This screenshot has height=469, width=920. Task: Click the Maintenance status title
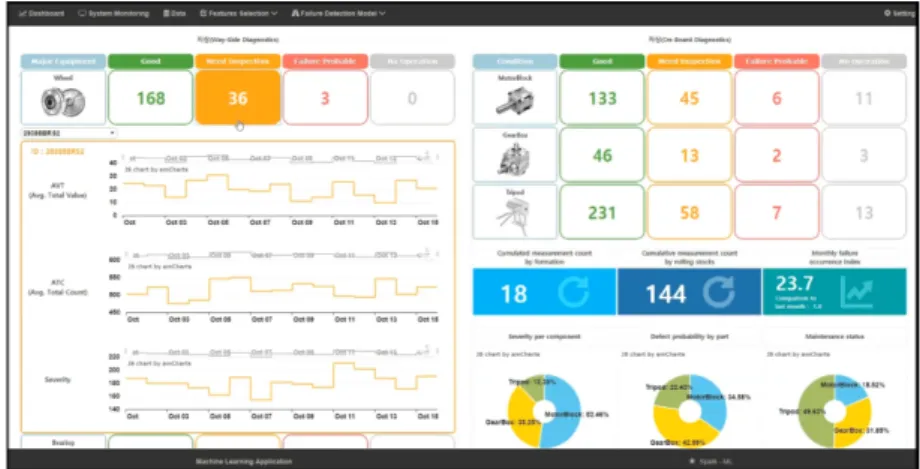point(834,336)
